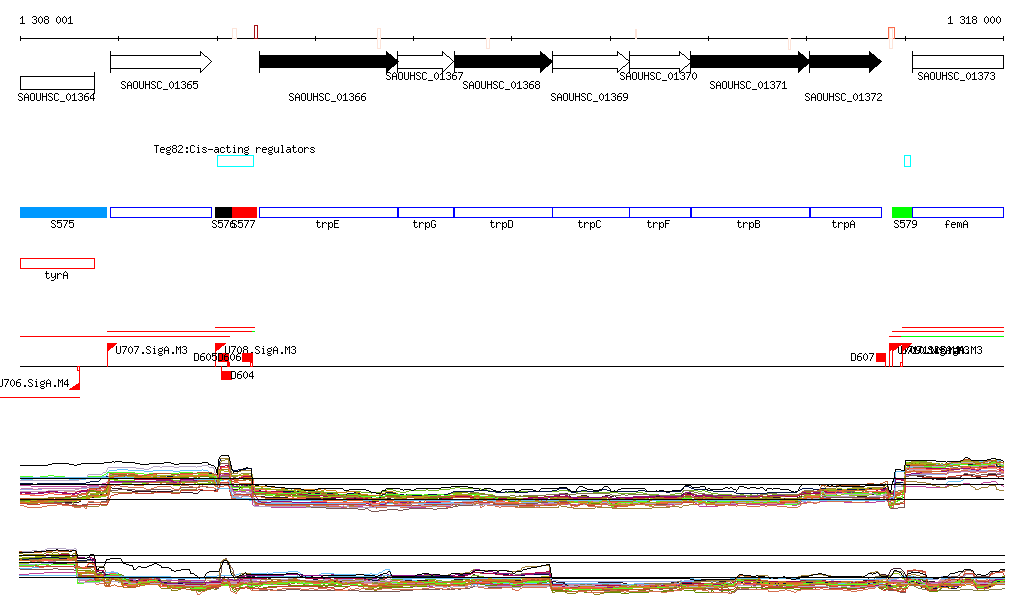Click the red D604 down-shift marker
This screenshot has height=611, width=1024.
[227, 375]
